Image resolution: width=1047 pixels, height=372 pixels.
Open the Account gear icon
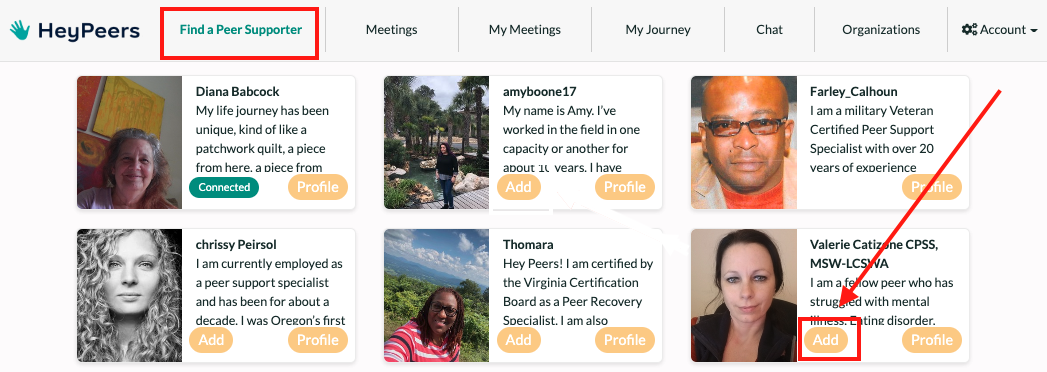pyautogui.click(x=969, y=30)
